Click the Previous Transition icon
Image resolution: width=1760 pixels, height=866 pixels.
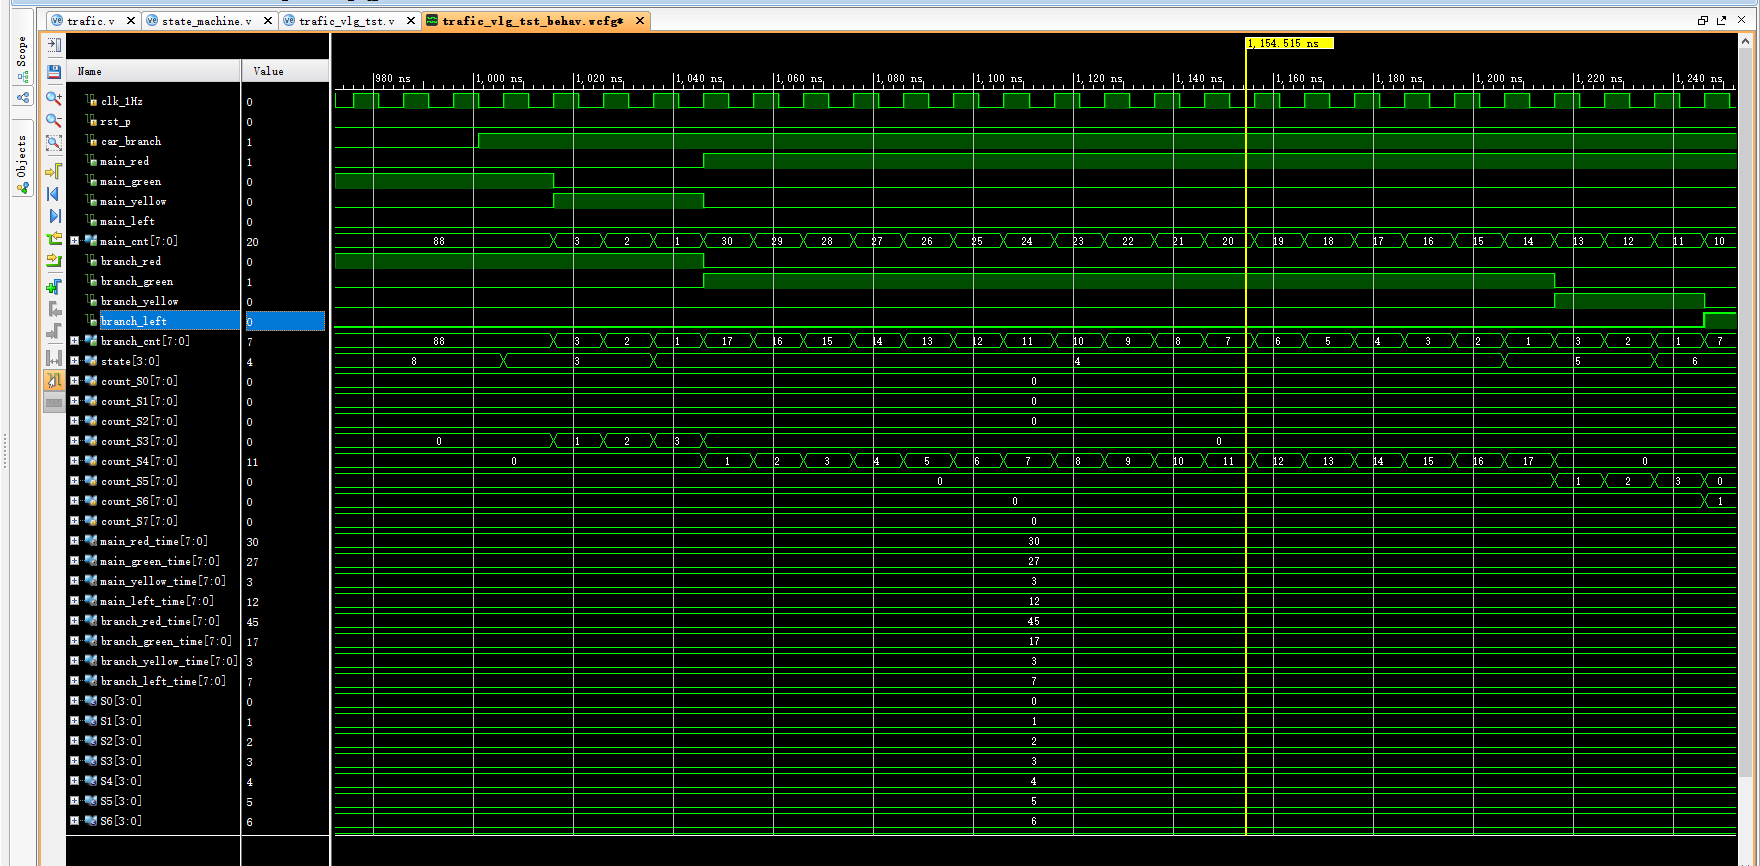tap(54, 239)
